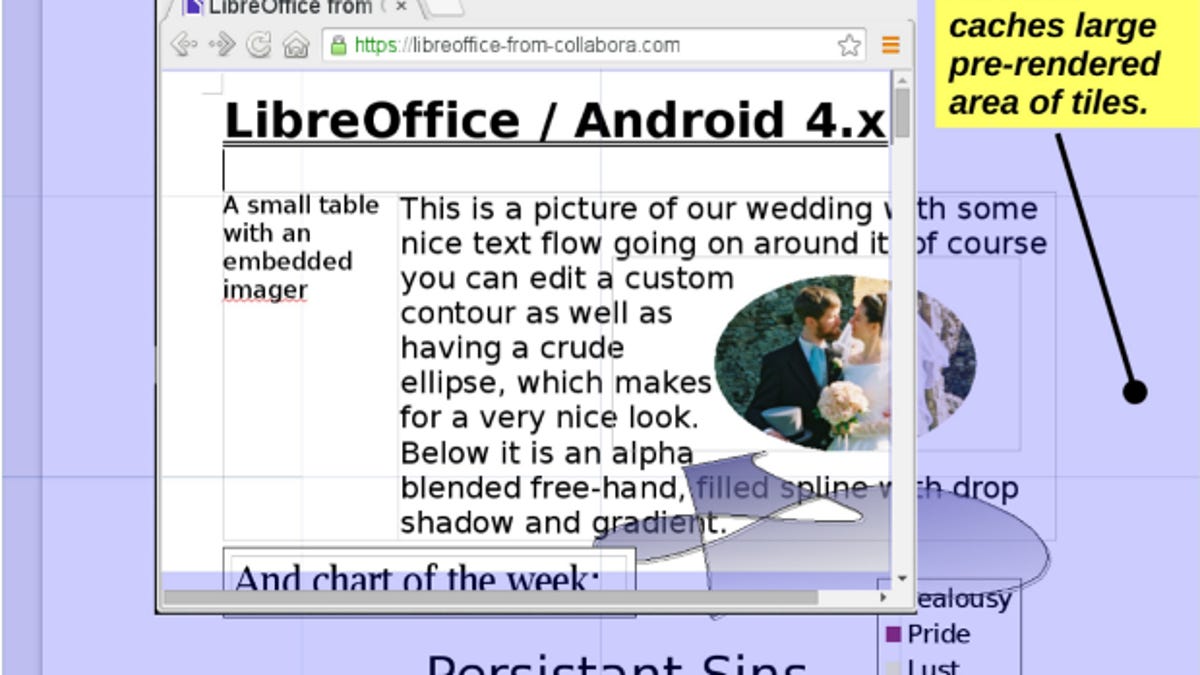Click the "Pride" legend label
Viewport: 1200px width, 675px height.
click(x=939, y=634)
